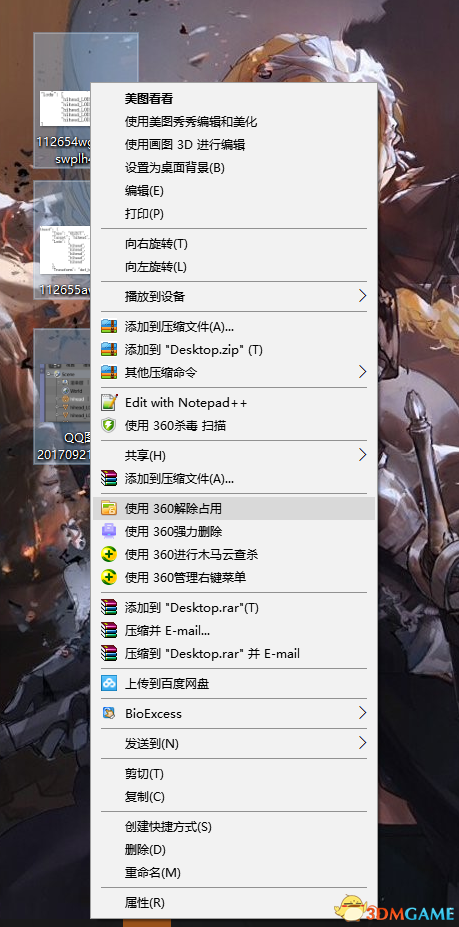This screenshot has height=927, width=459.
Task: Click the books icon beside 添加到压缩文件(A)... below 共享
Action: tap(109, 478)
